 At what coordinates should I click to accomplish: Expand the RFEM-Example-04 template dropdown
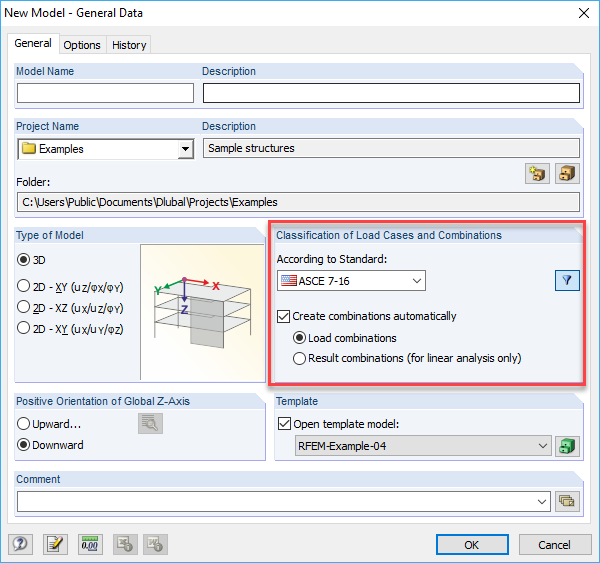pyautogui.click(x=423, y=446)
